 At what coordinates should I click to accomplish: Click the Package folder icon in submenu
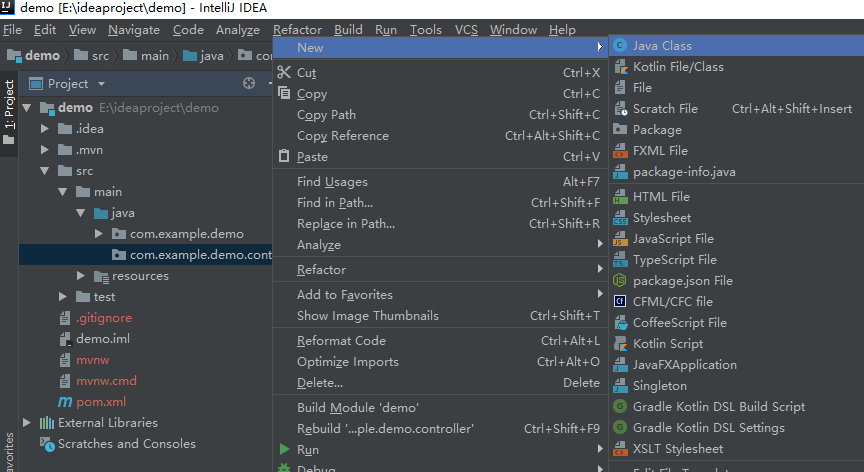tap(620, 129)
